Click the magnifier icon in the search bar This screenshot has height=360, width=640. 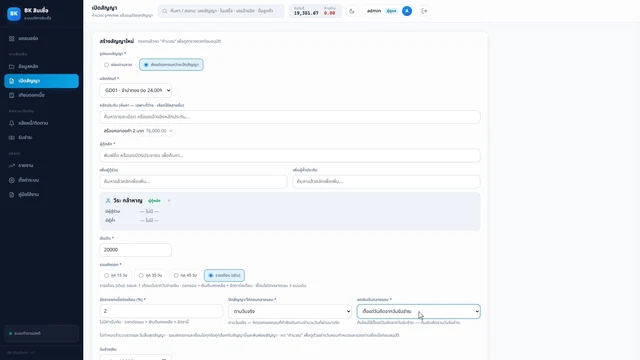point(164,11)
